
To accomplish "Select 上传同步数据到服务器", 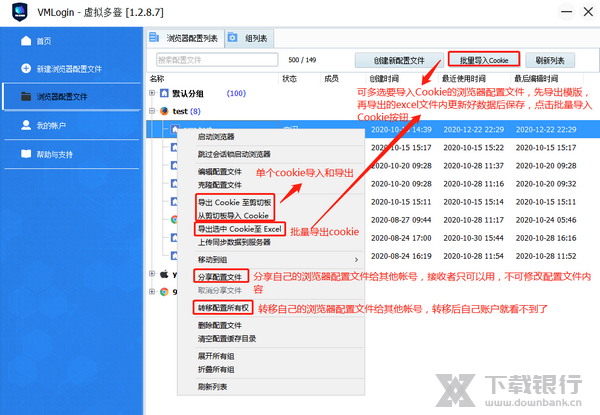I will pos(234,242).
